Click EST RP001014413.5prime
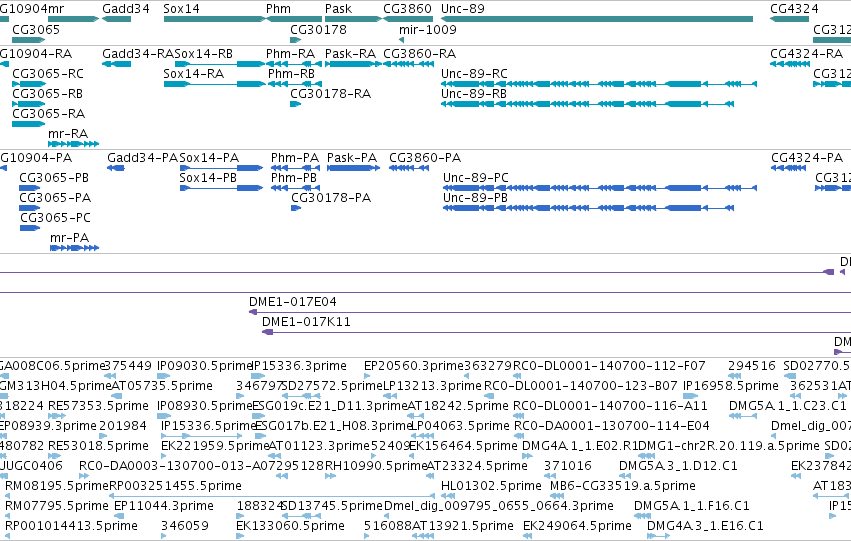The width and height of the screenshot is (851, 541). 71,526
